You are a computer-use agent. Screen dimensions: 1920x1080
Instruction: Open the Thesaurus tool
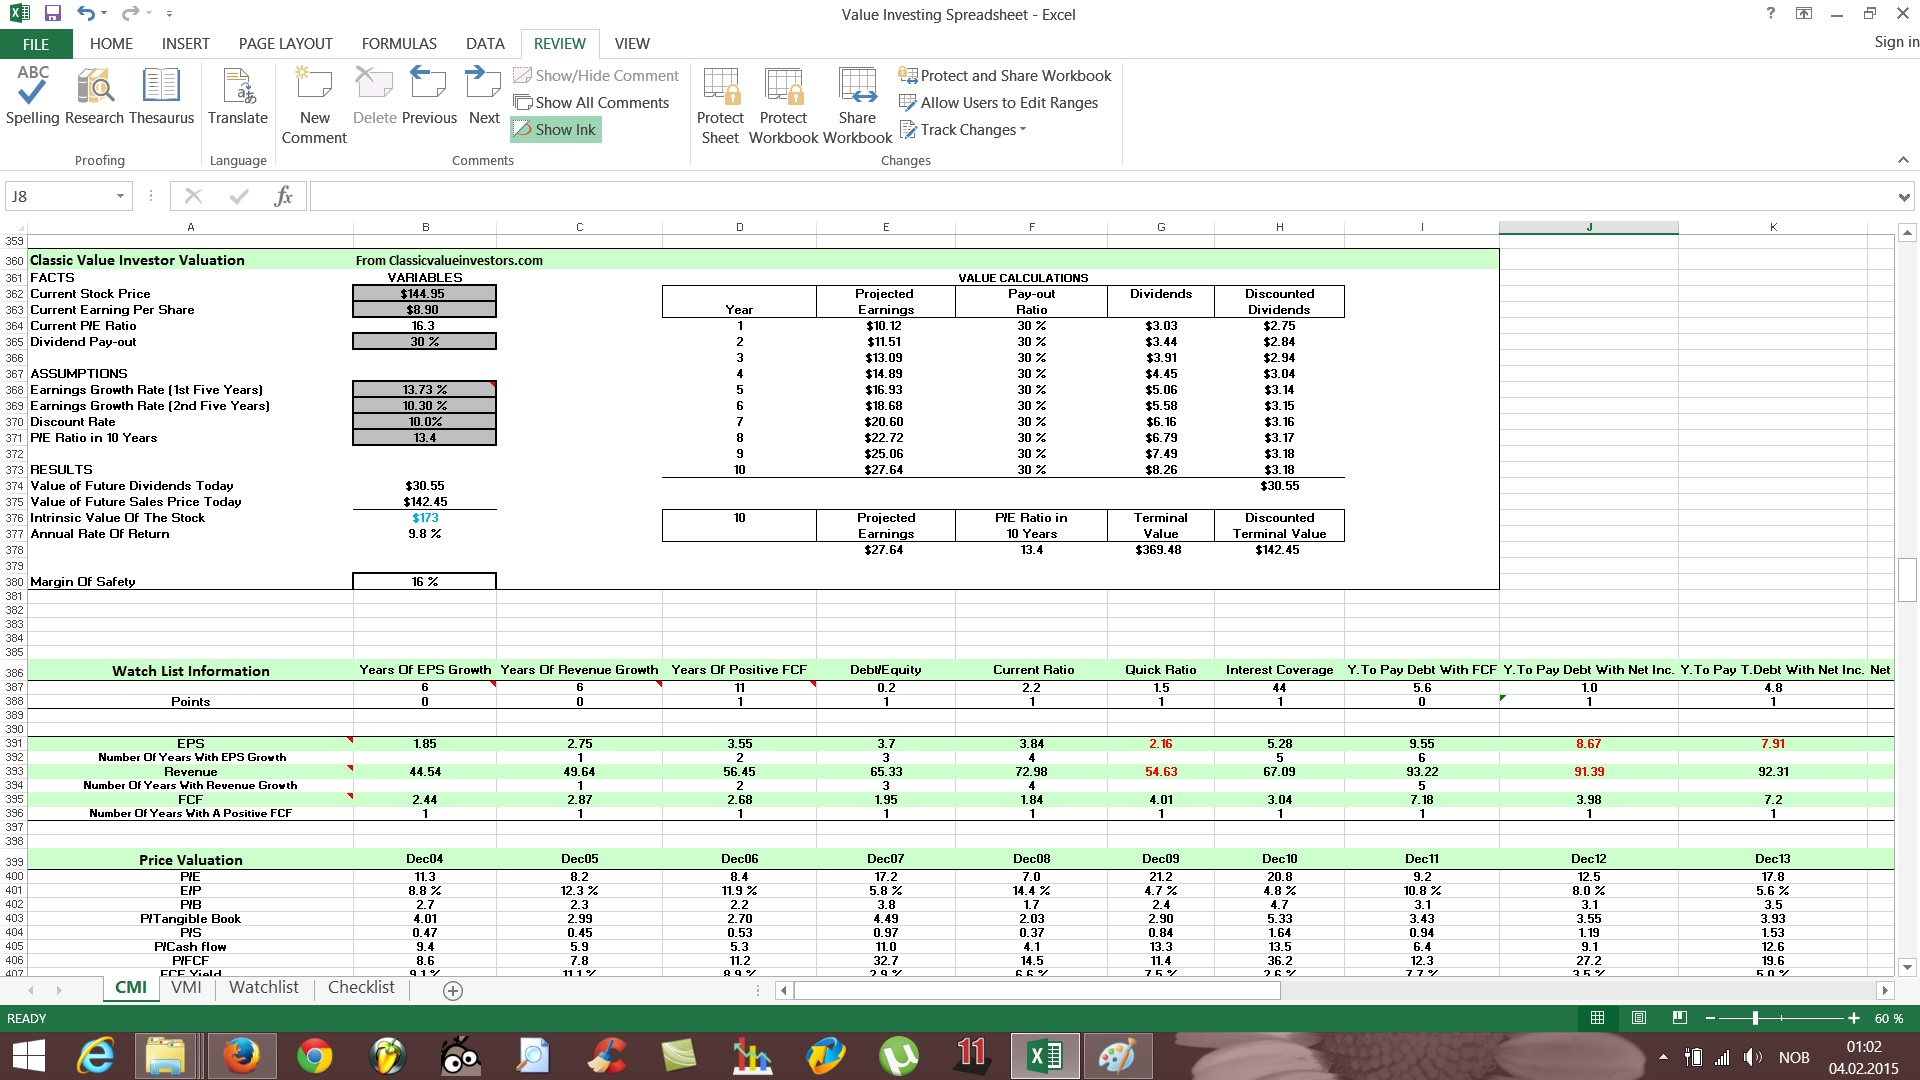pyautogui.click(x=162, y=103)
